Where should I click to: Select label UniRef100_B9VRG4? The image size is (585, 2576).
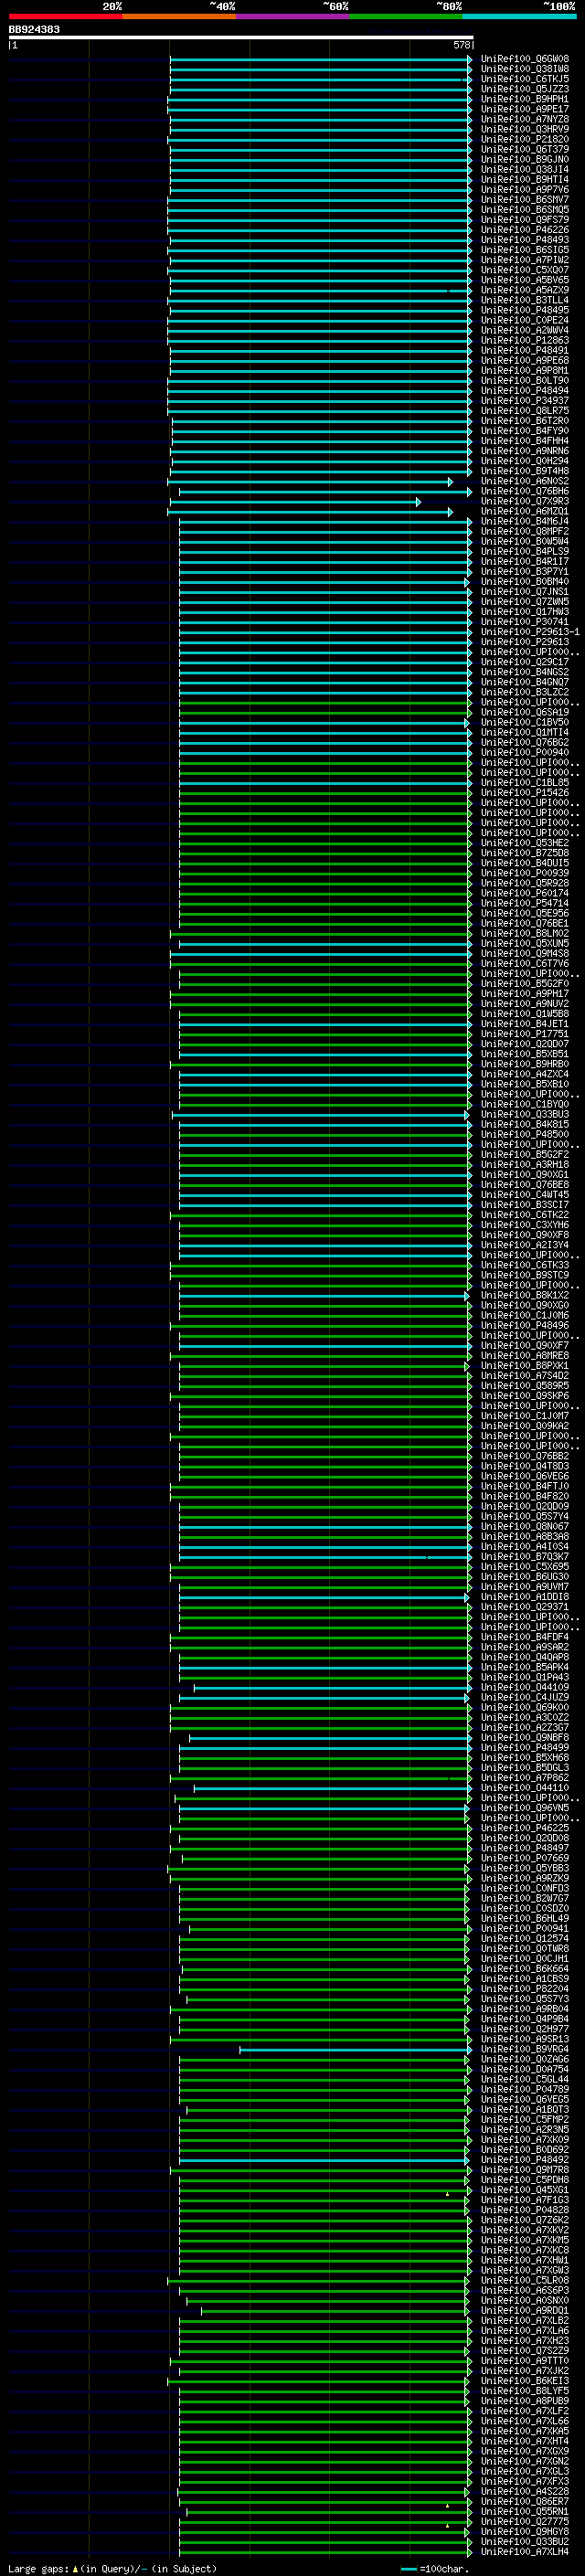[525, 2050]
